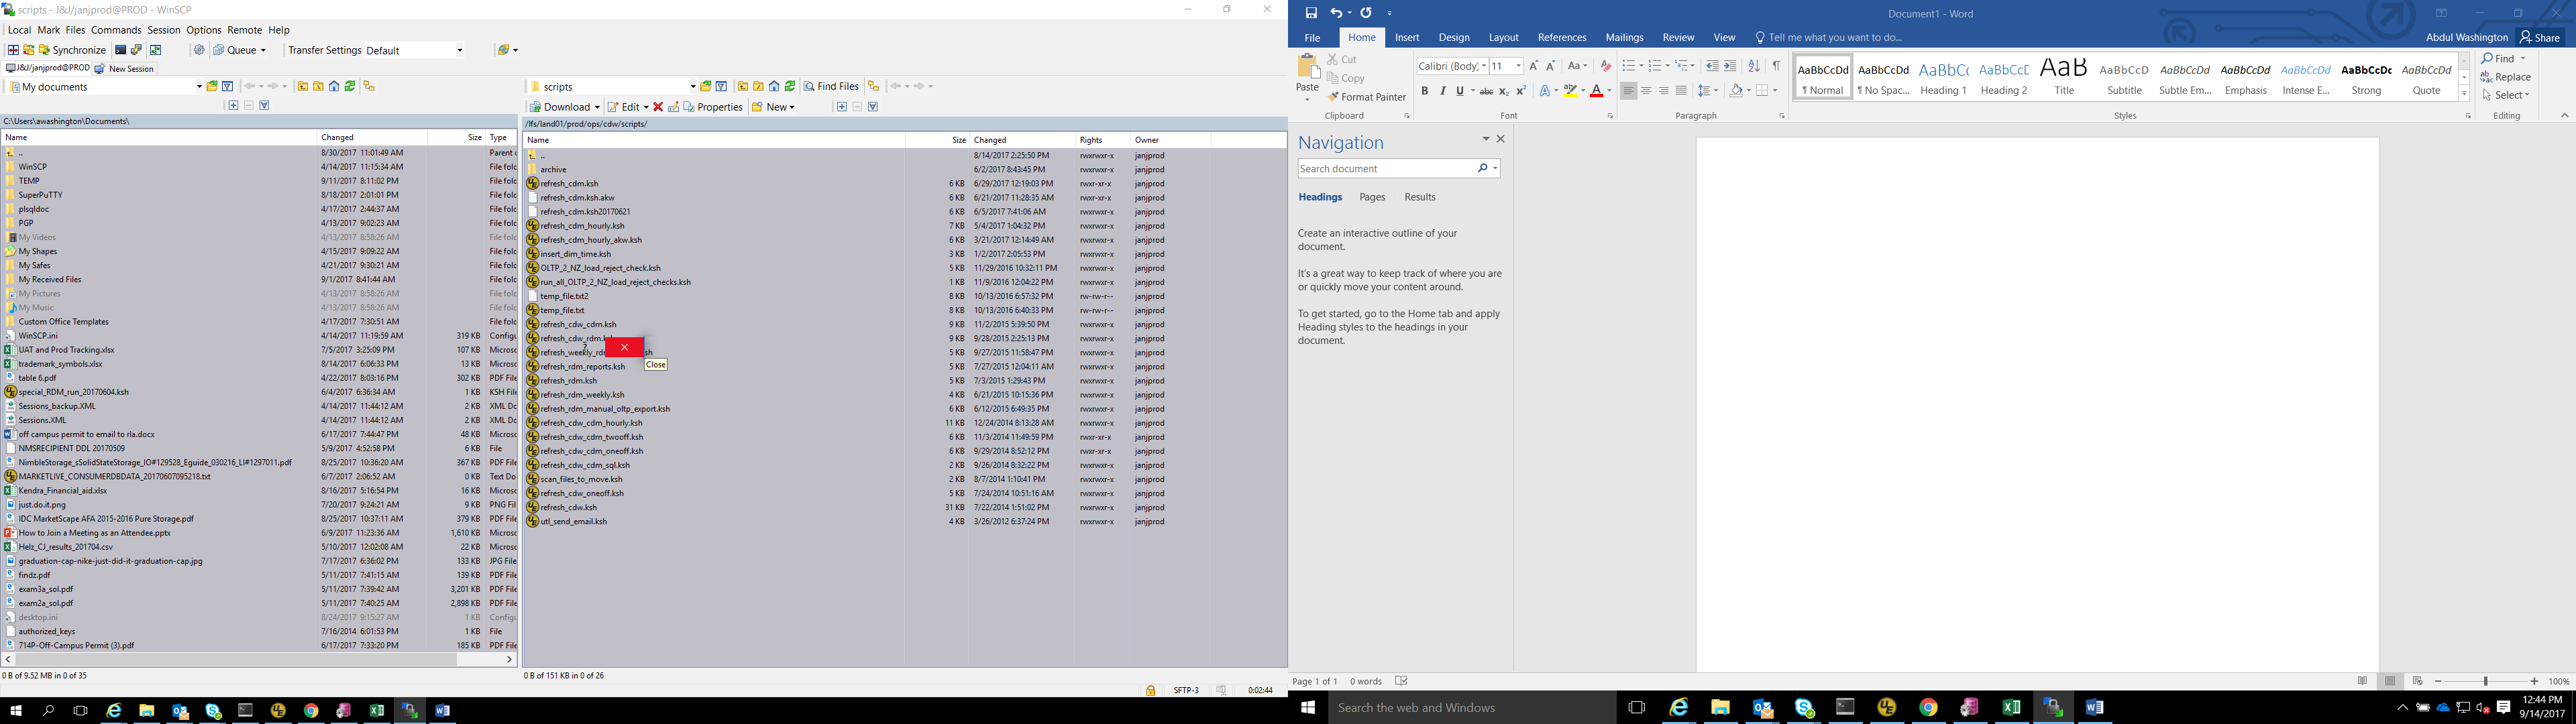Switch to the Insert ribbon tab
The width and height of the screenshot is (2576, 724).
(1407, 38)
